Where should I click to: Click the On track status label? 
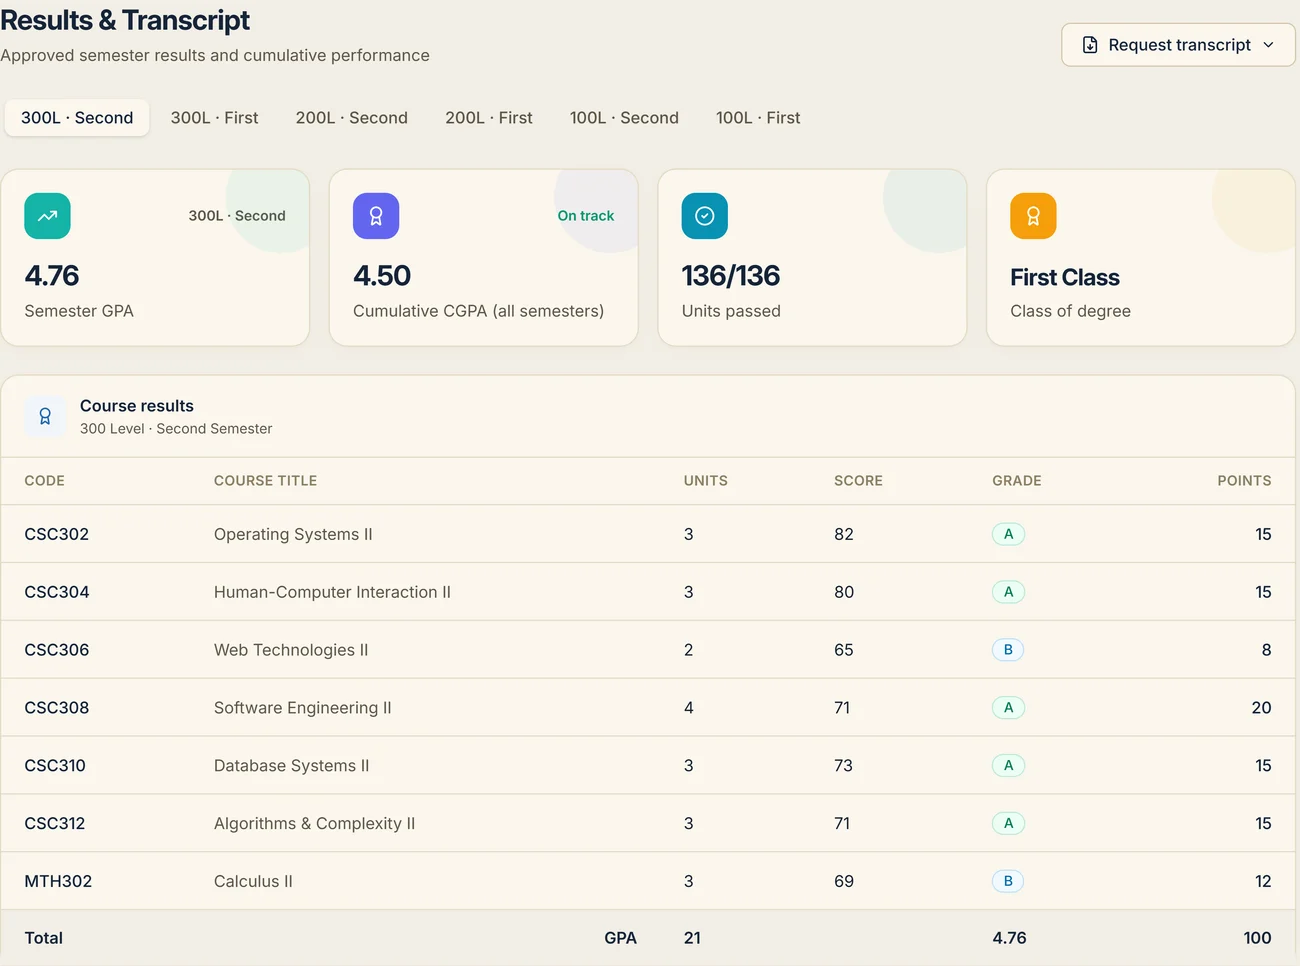586,216
